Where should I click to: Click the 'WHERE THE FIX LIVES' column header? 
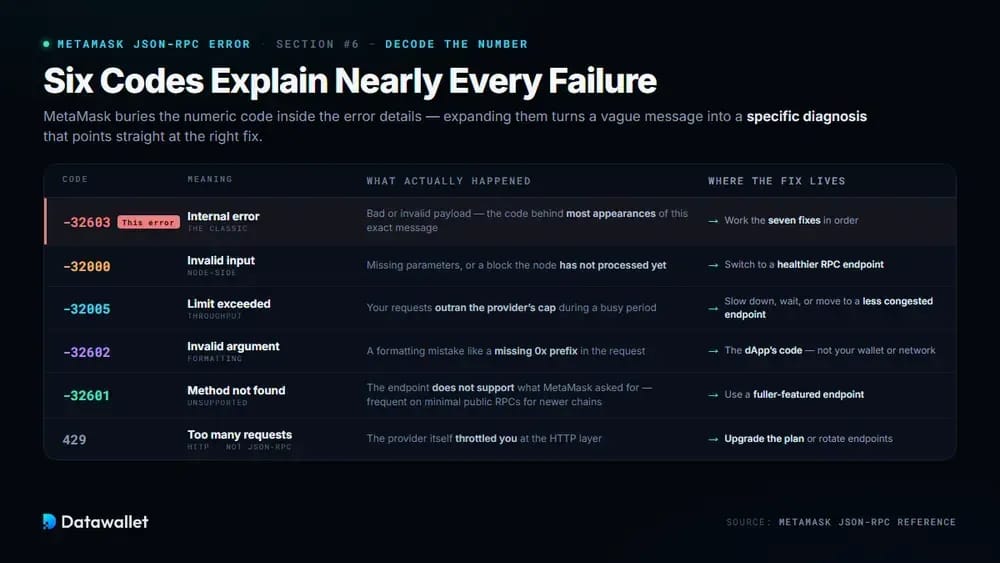pyautogui.click(x=777, y=181)
